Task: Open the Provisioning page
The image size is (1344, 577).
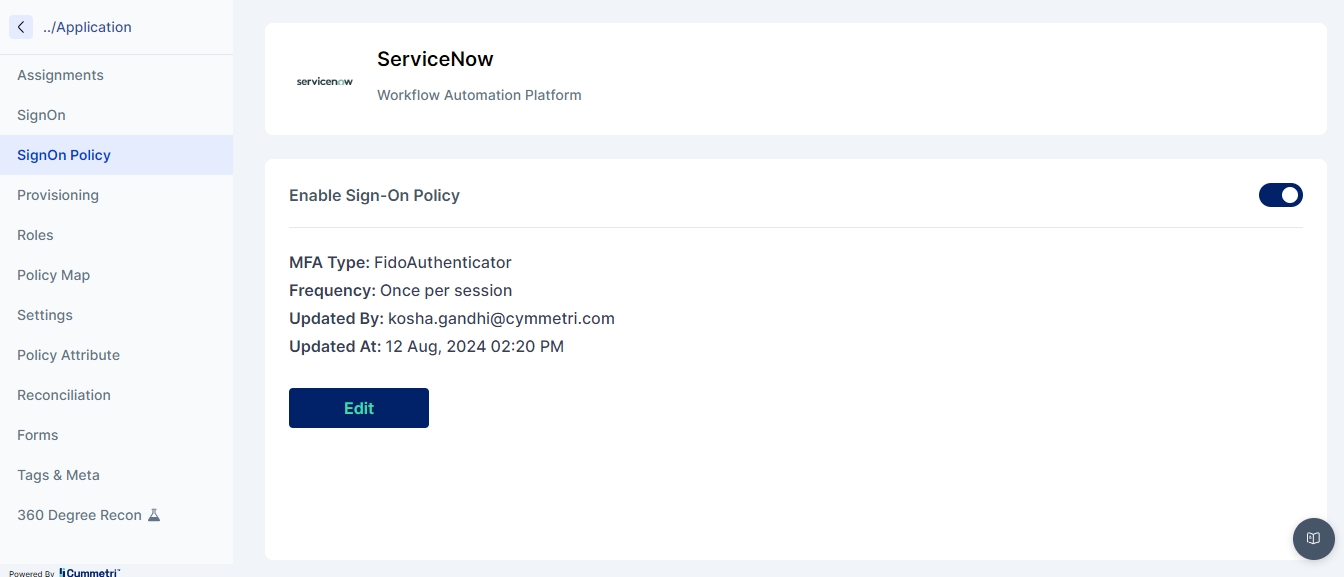Action: pos(58,195)
